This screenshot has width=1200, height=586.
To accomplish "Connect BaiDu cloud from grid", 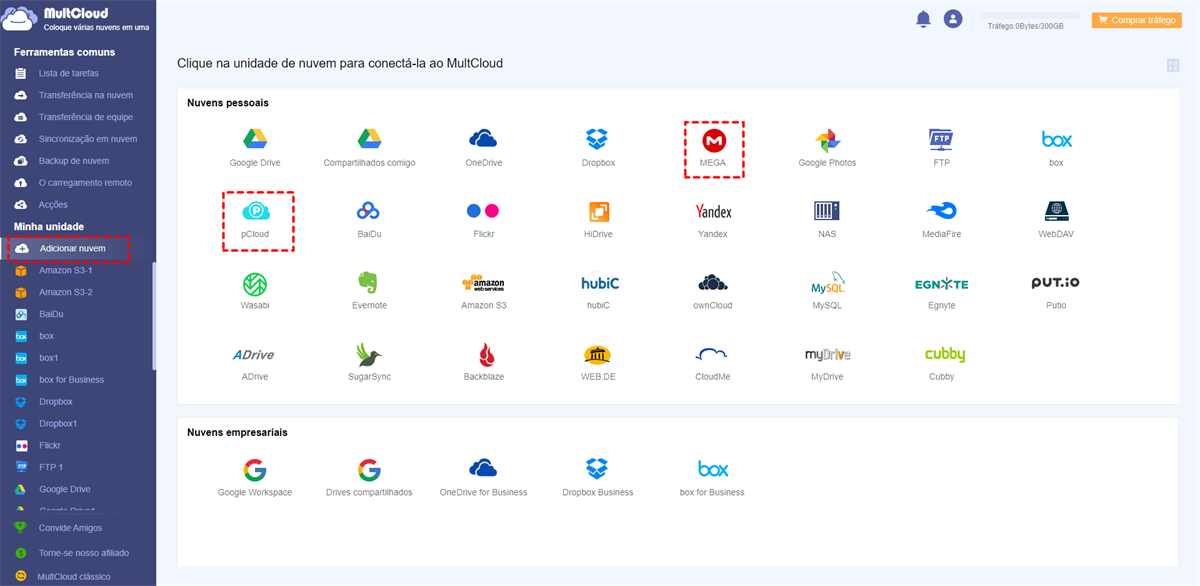I will coord(369,219).
